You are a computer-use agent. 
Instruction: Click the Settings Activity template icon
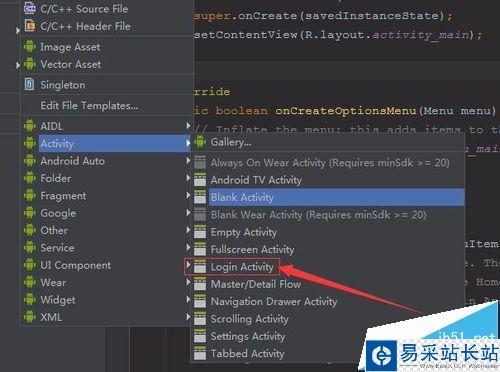point(200,336)
